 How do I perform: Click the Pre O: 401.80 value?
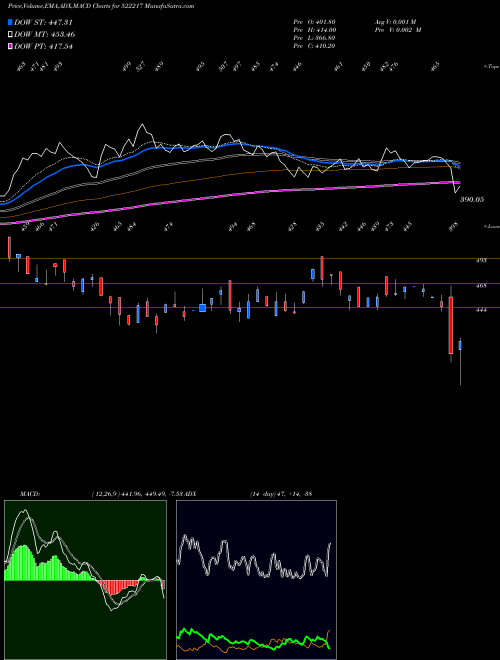point(314,22)
